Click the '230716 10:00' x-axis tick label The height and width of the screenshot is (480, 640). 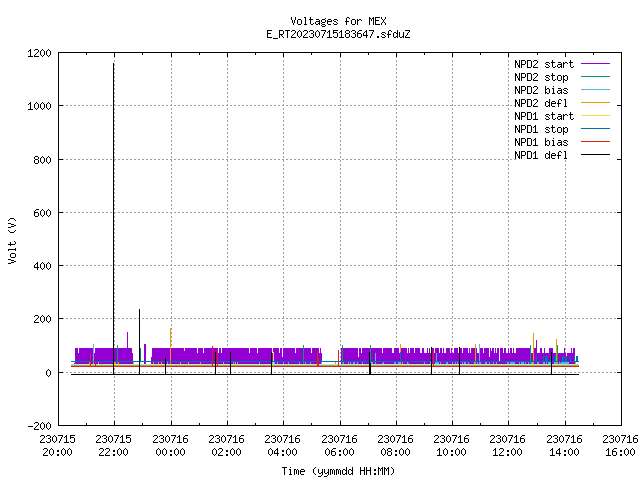click(451, 446)
